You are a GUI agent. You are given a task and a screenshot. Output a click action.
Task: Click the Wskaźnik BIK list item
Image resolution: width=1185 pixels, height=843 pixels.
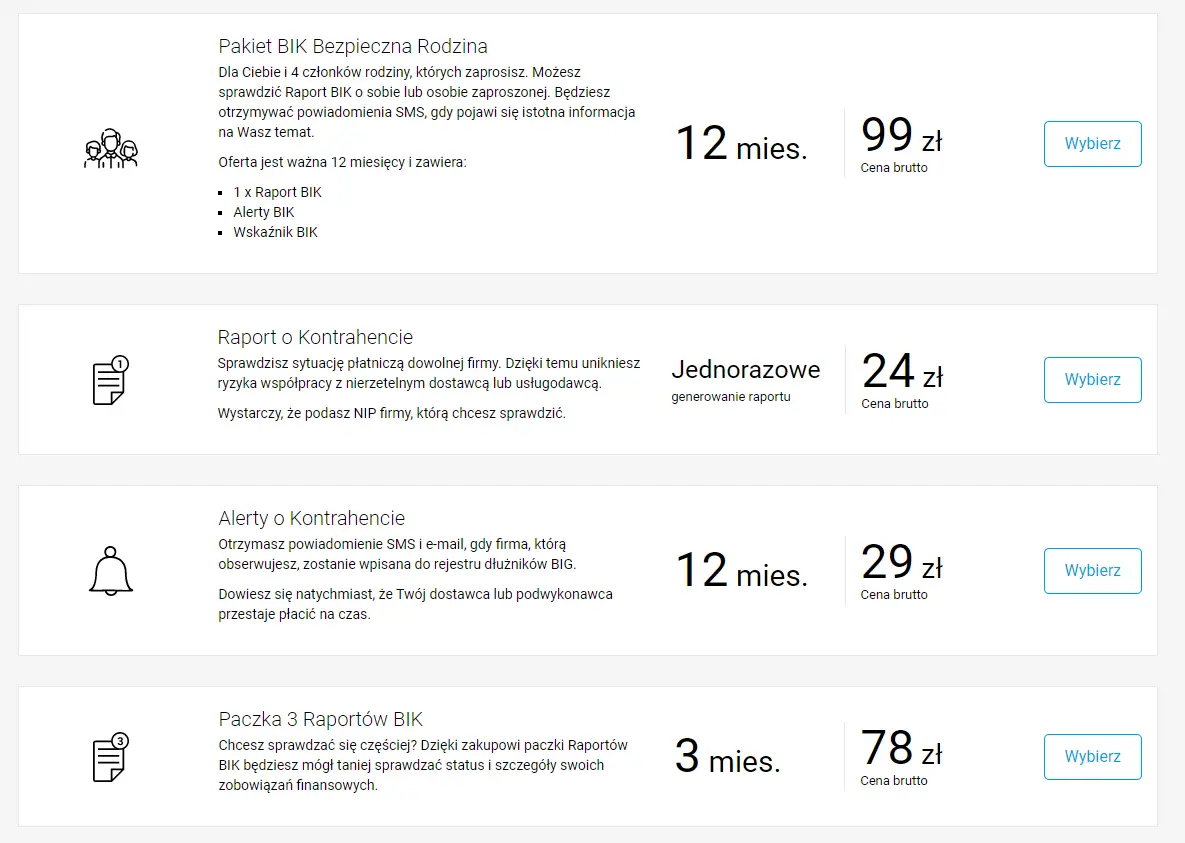point(275,232)
